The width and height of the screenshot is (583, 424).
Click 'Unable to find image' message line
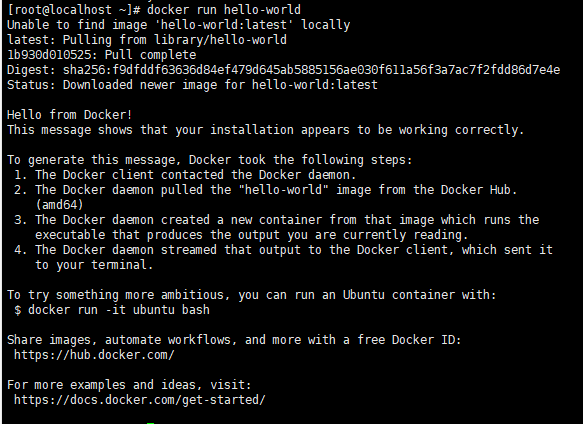tap(178, 25)
